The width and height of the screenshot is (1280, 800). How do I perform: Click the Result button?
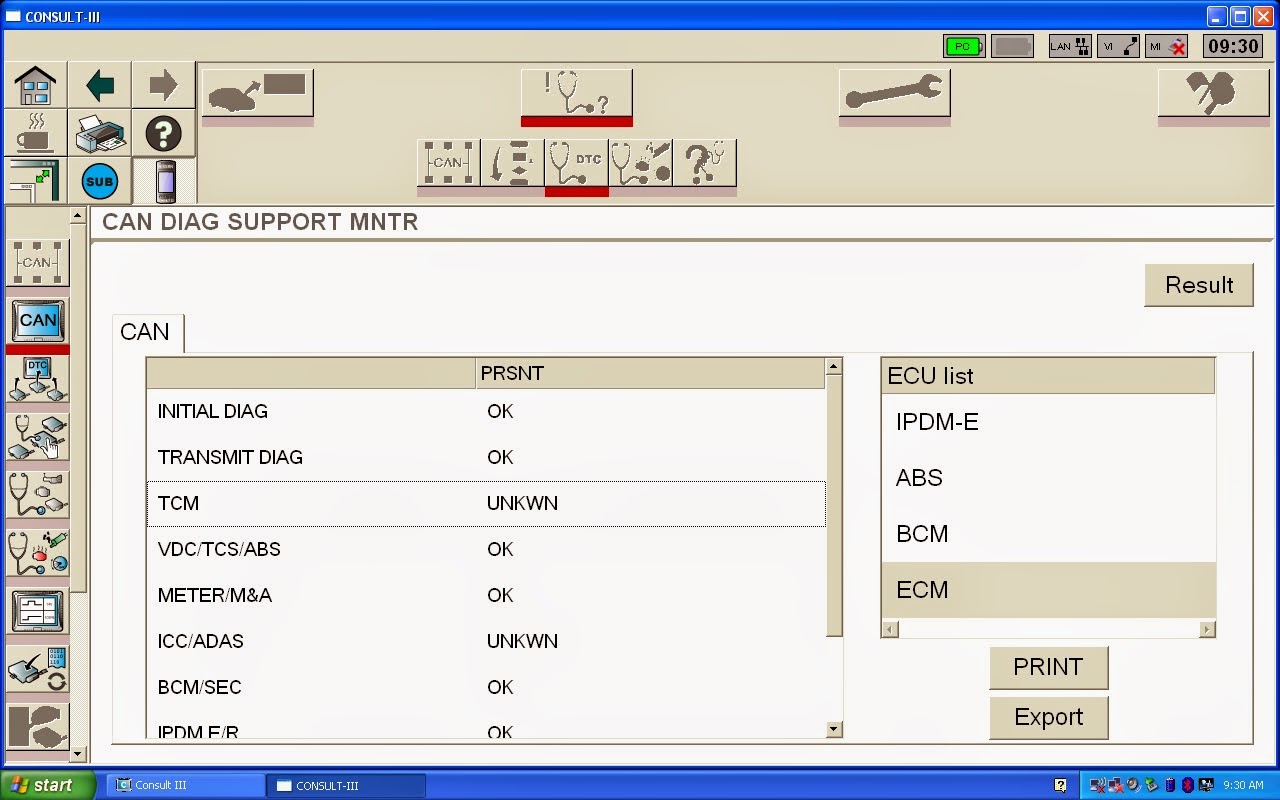tap(1198, 285)
